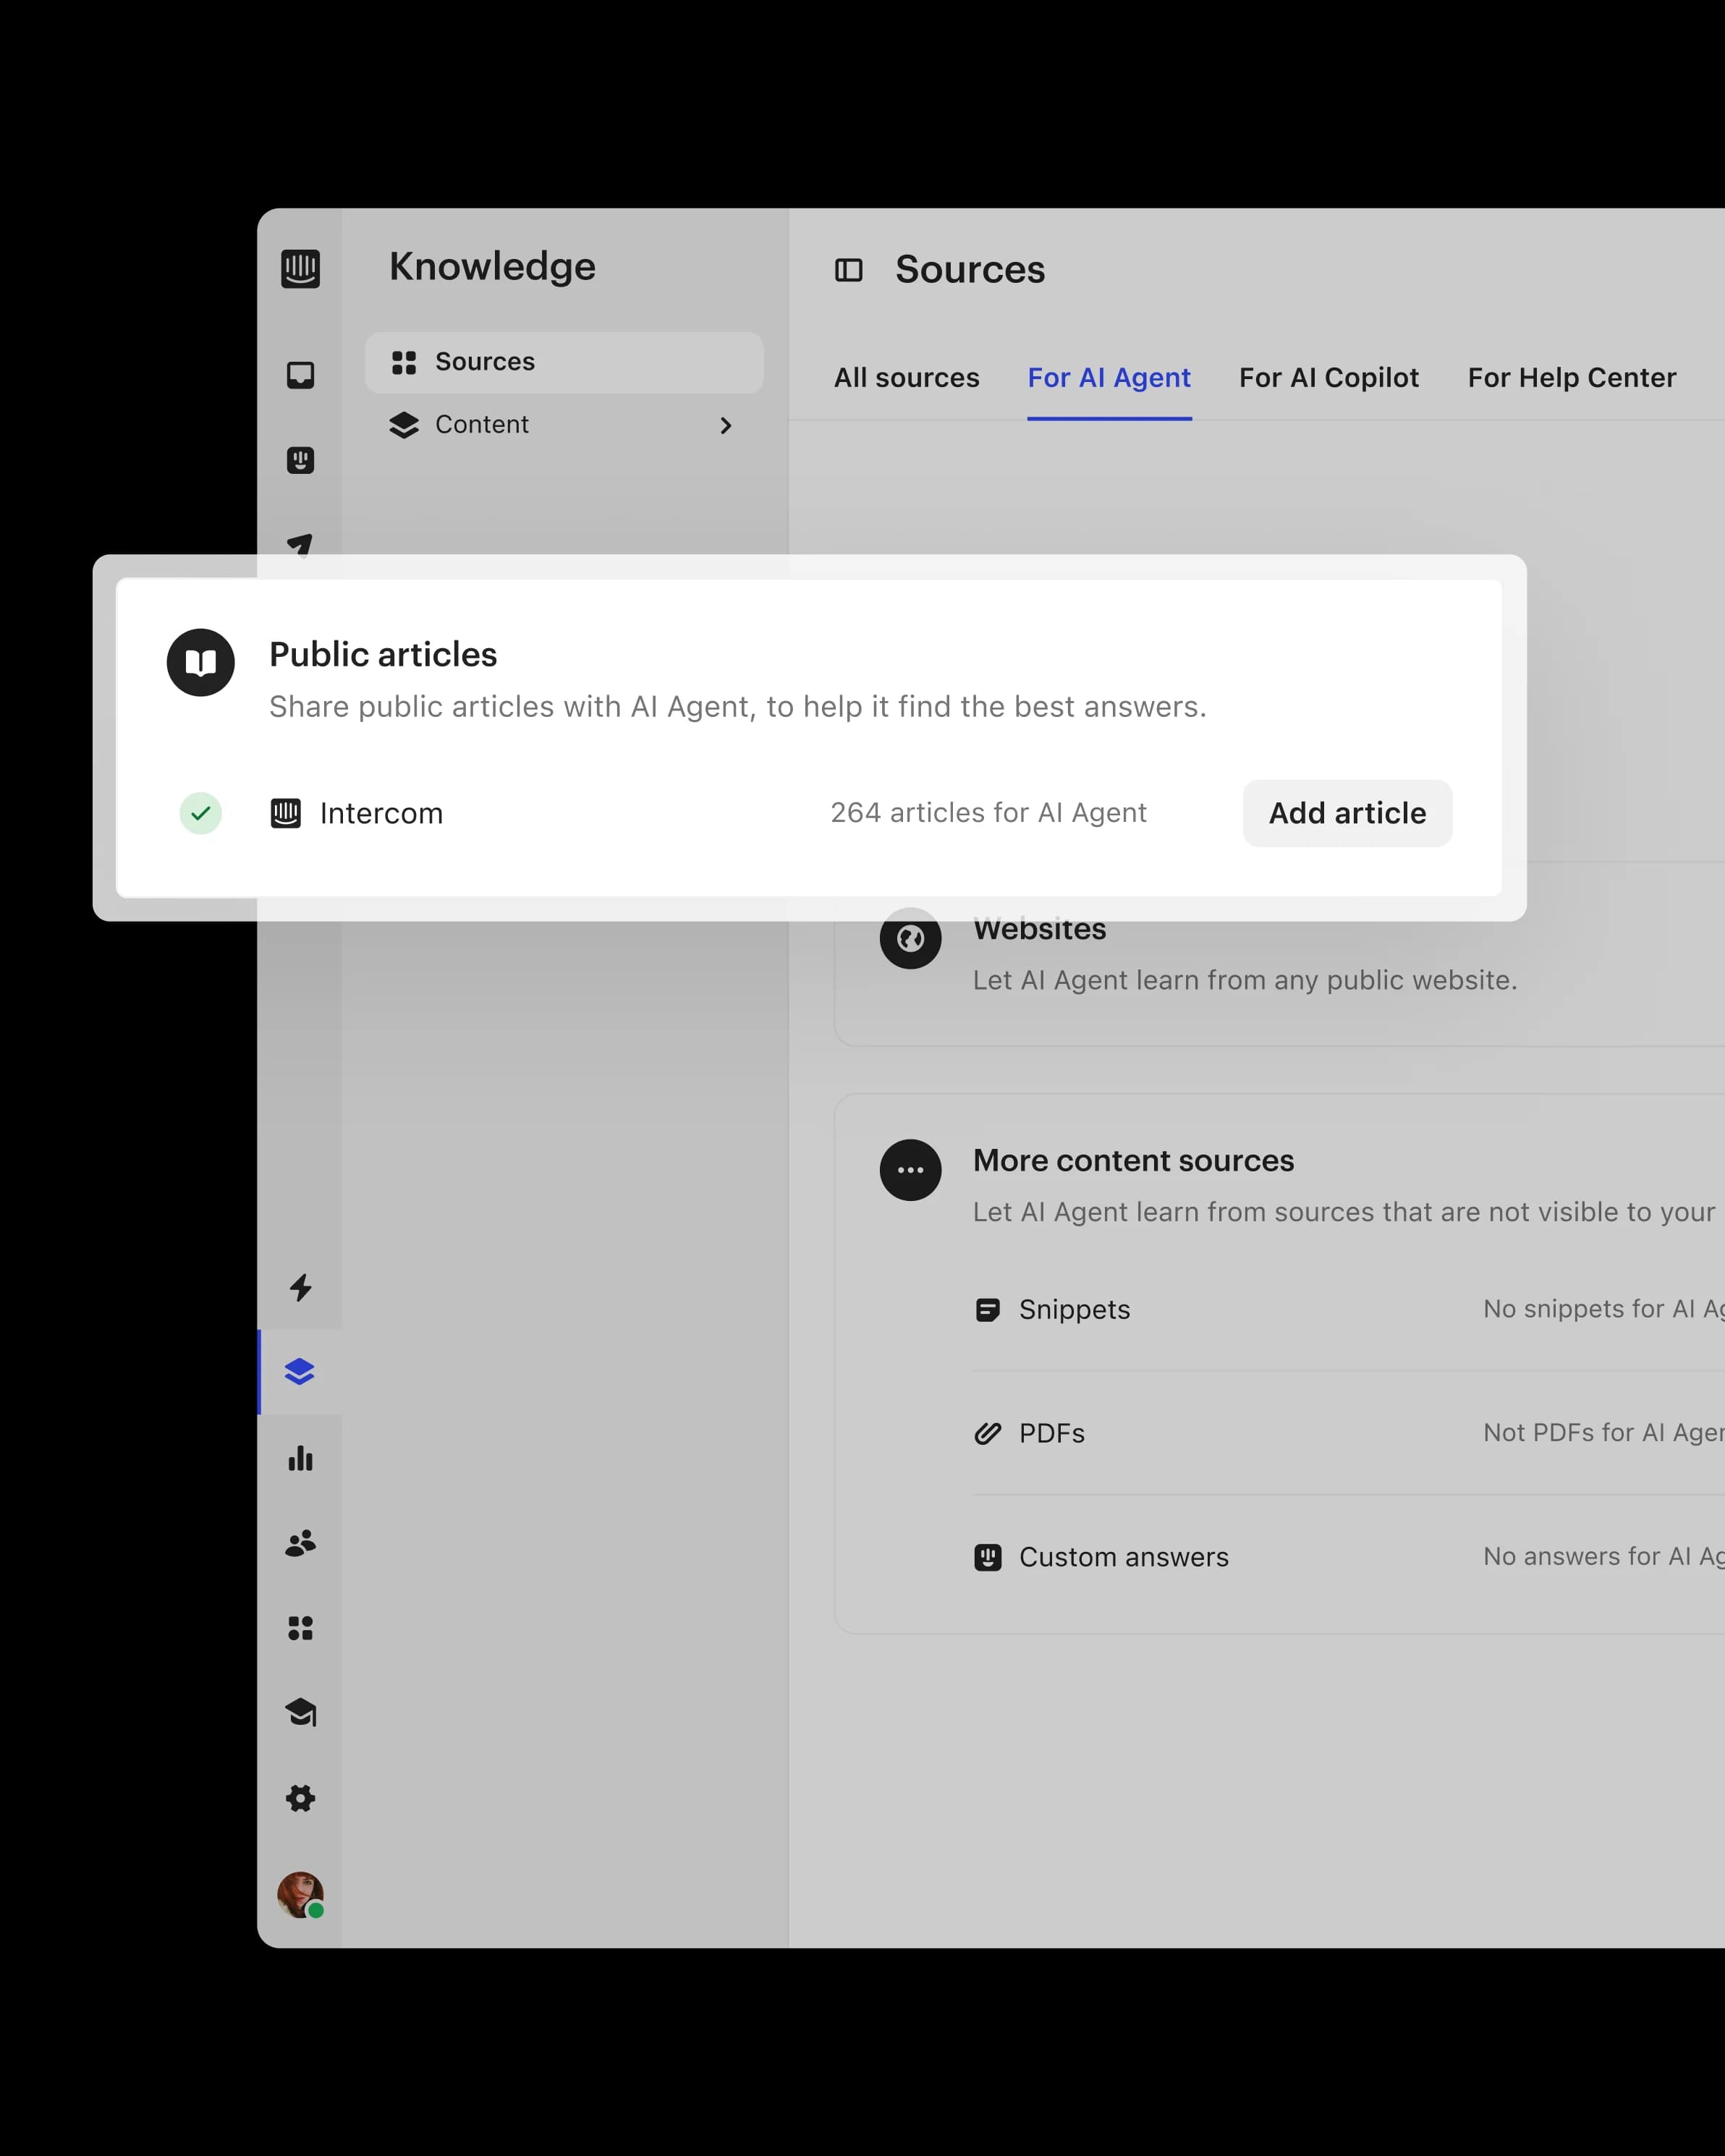Screen dimensions: 1725x2156
Task: Toggle the green checkmark next to Intercom
Action: pos(201,813)
